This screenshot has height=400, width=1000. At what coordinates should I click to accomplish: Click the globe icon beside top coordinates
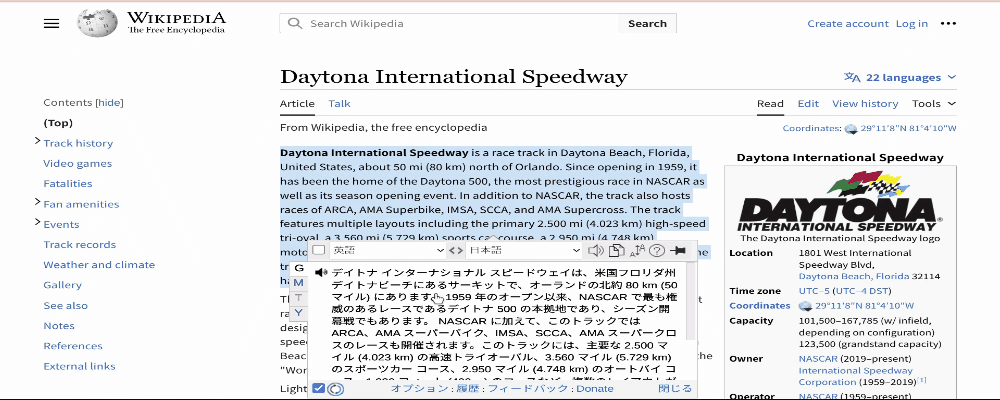click(x=851, y=128)
